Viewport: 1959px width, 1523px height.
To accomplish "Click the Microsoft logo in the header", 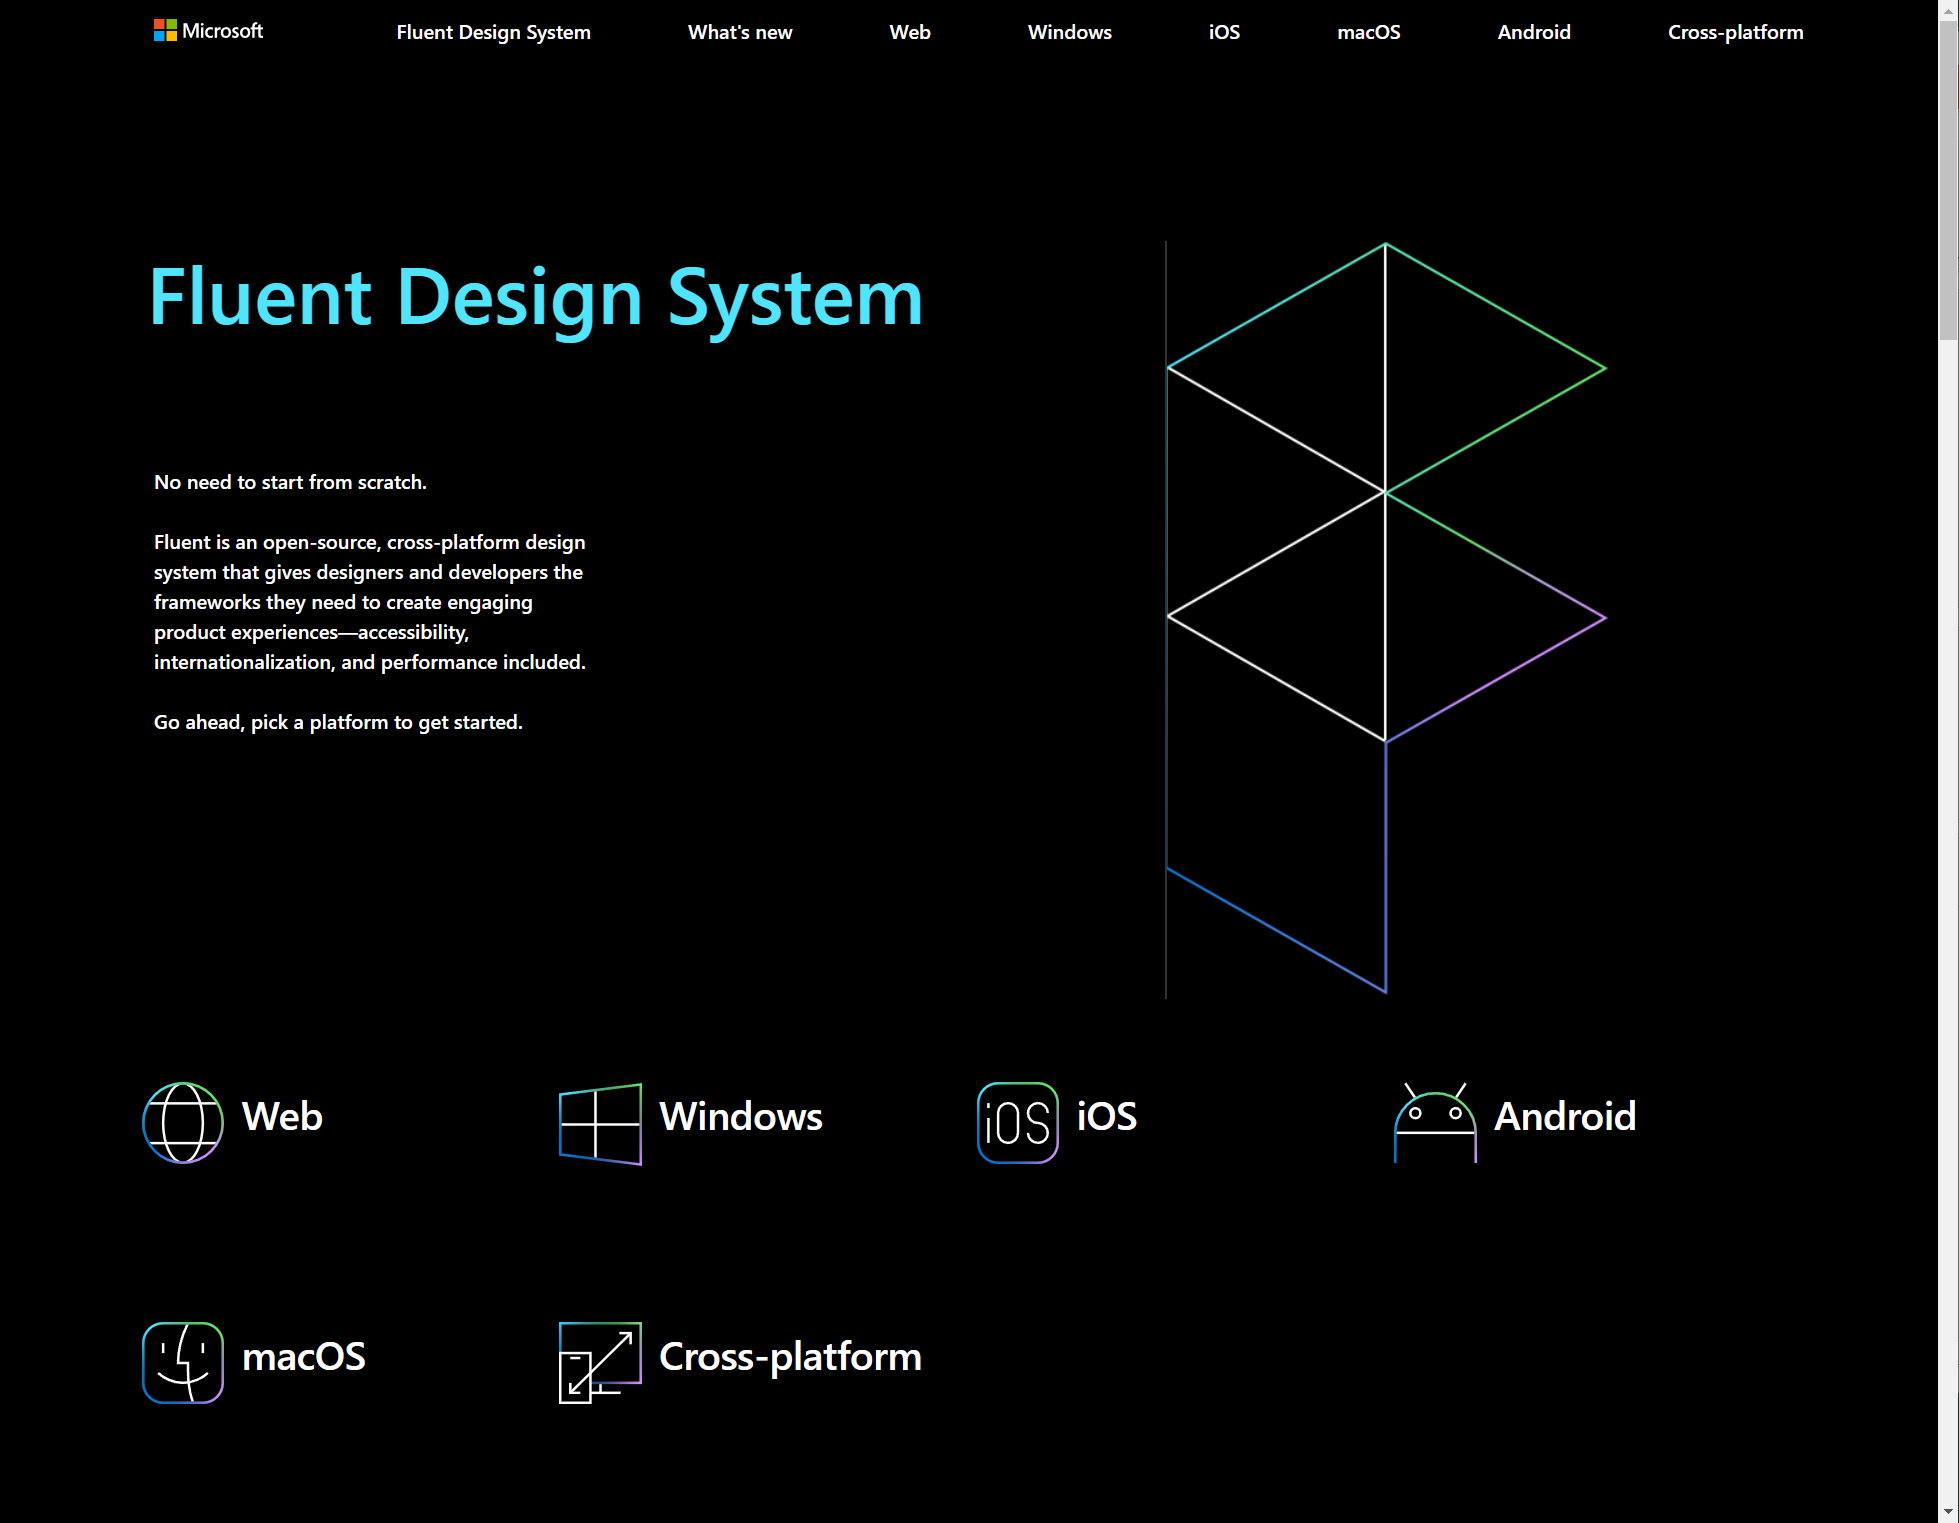I will pyautogui.click(x=208, y=31).
